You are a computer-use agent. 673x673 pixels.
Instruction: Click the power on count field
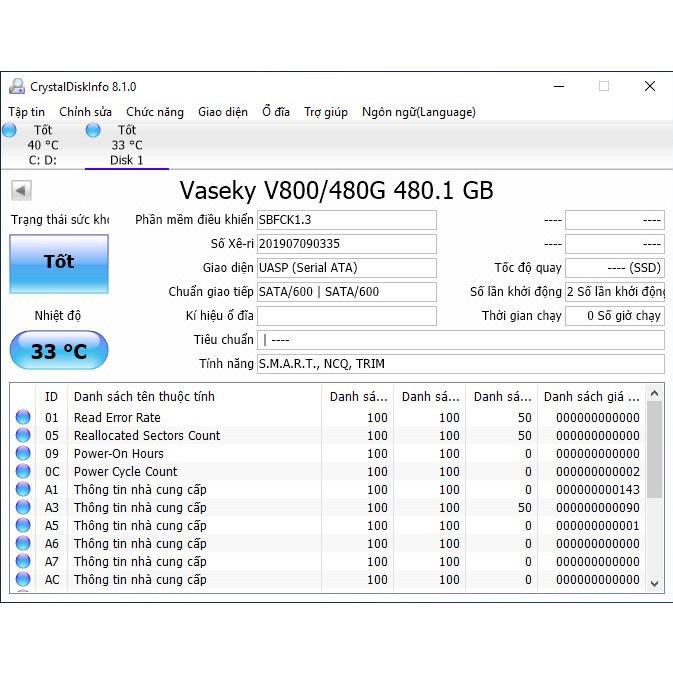point(615,292)
